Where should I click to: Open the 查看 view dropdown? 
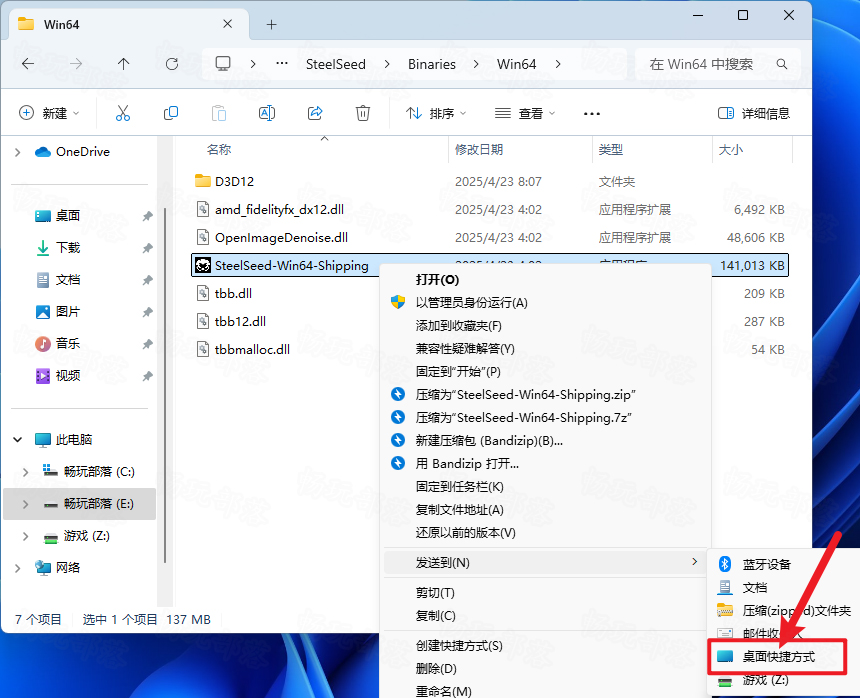(525, 114)
